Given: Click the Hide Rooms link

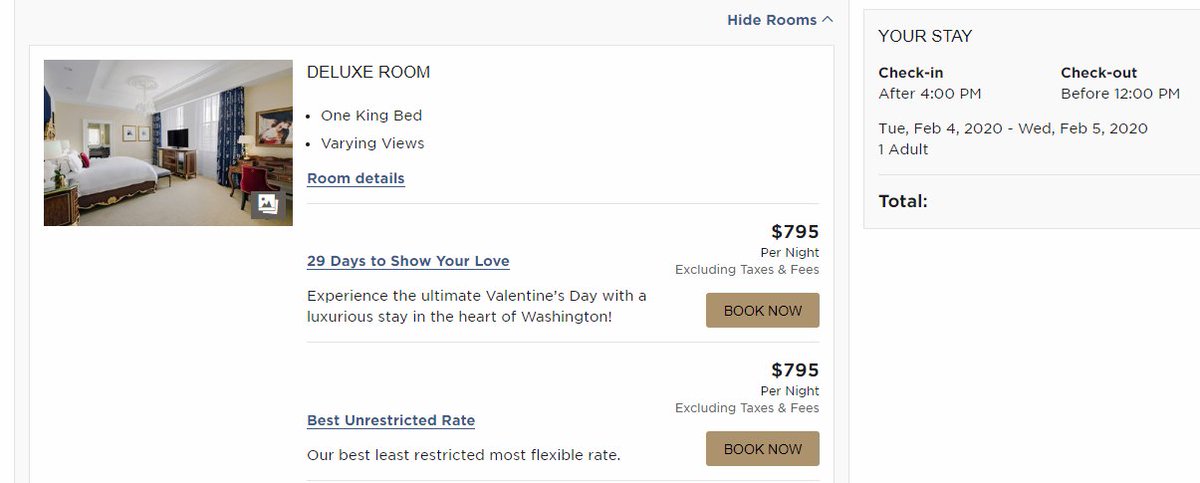Looking at the screenshot, I should tap(771, 20).
